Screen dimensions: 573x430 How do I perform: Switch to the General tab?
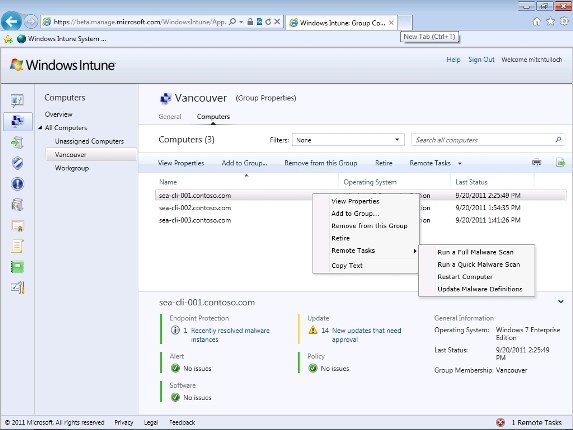point(170,117)
